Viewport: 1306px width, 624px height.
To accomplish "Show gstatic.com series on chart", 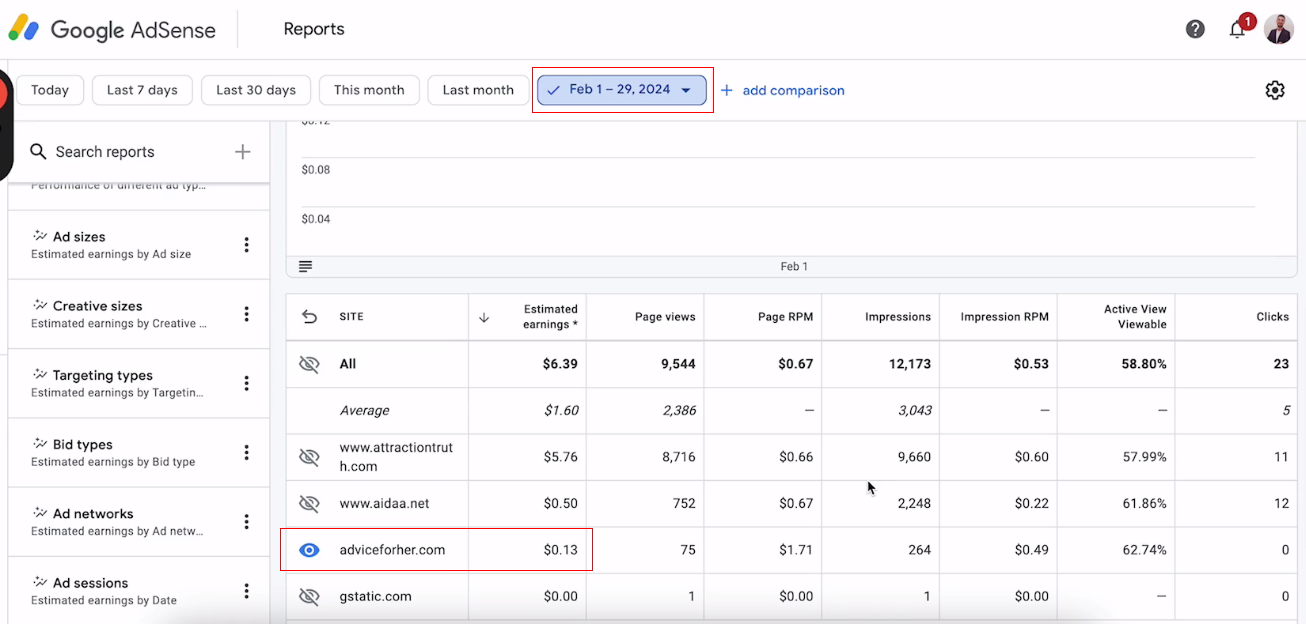I will (309, 596).
